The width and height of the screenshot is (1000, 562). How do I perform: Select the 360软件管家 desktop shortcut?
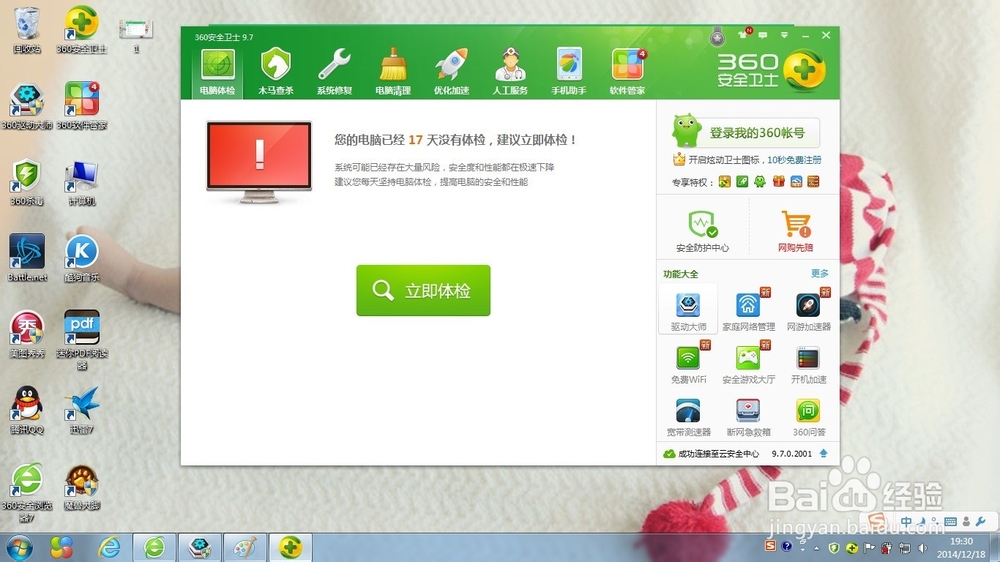[x=82, y=106]
